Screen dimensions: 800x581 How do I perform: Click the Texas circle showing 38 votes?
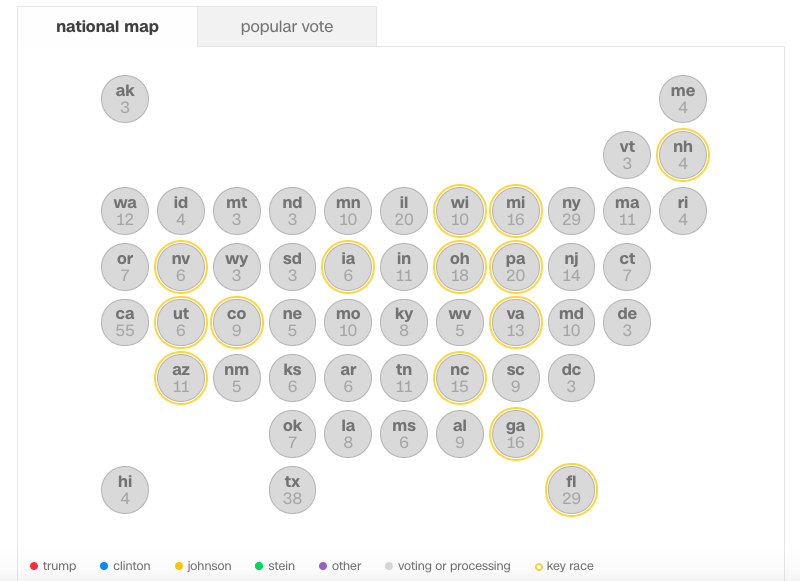(292, 490)
